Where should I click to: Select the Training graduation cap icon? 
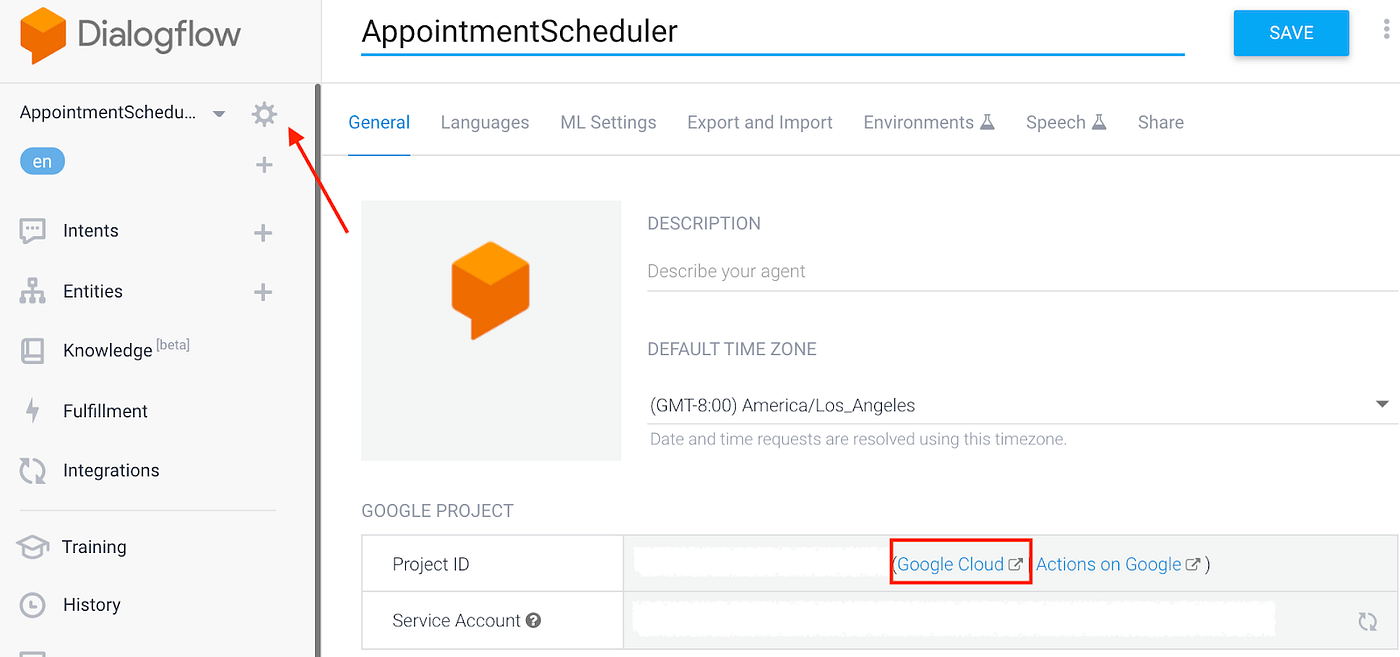pyautogui.click(x=33, y=547)
